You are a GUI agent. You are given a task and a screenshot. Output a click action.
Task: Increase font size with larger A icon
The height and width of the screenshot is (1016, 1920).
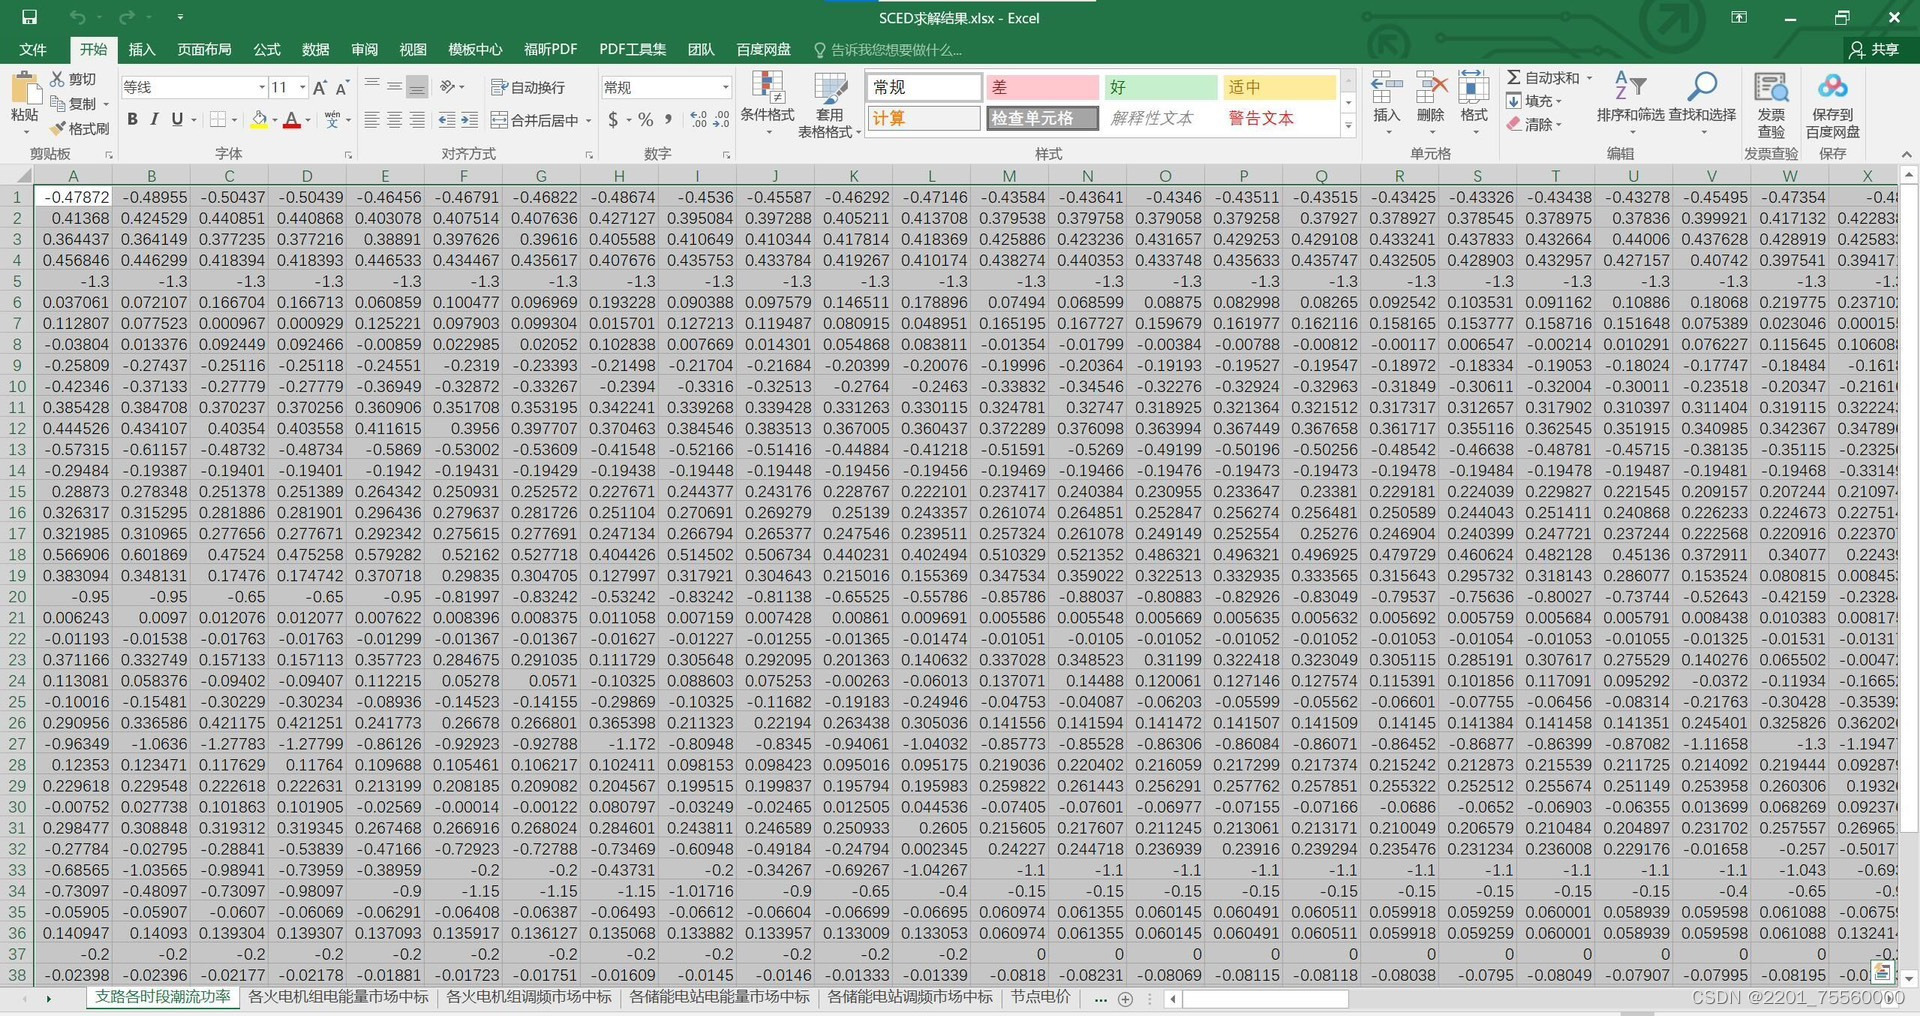[320, 88]
